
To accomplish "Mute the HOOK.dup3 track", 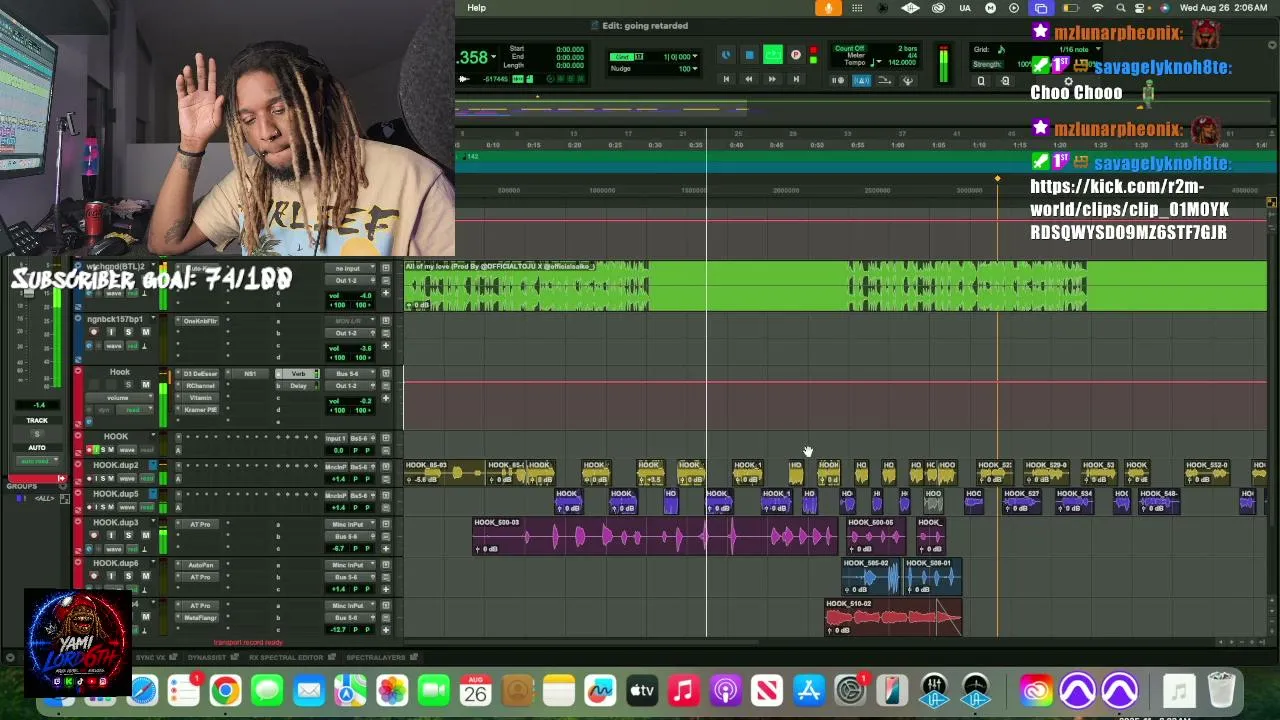I will pyautogui.click(x=145, y=536).
